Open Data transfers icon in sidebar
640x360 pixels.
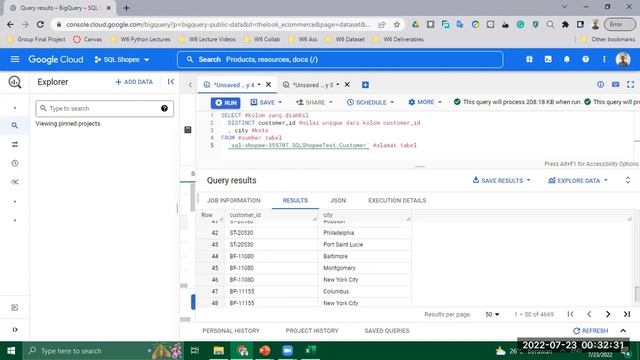15,144
